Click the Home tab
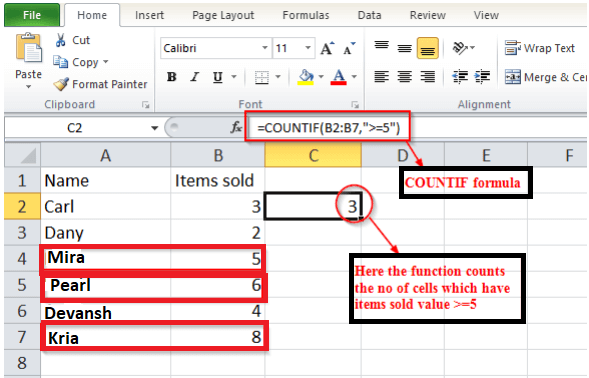 [92, 15]
